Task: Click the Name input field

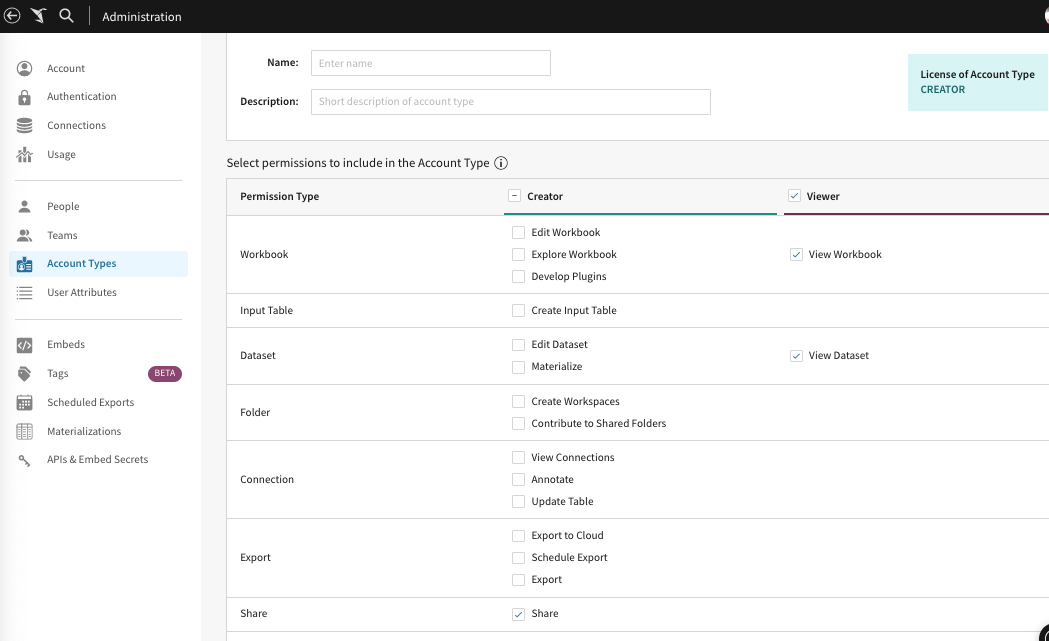Action: (431, 63)
